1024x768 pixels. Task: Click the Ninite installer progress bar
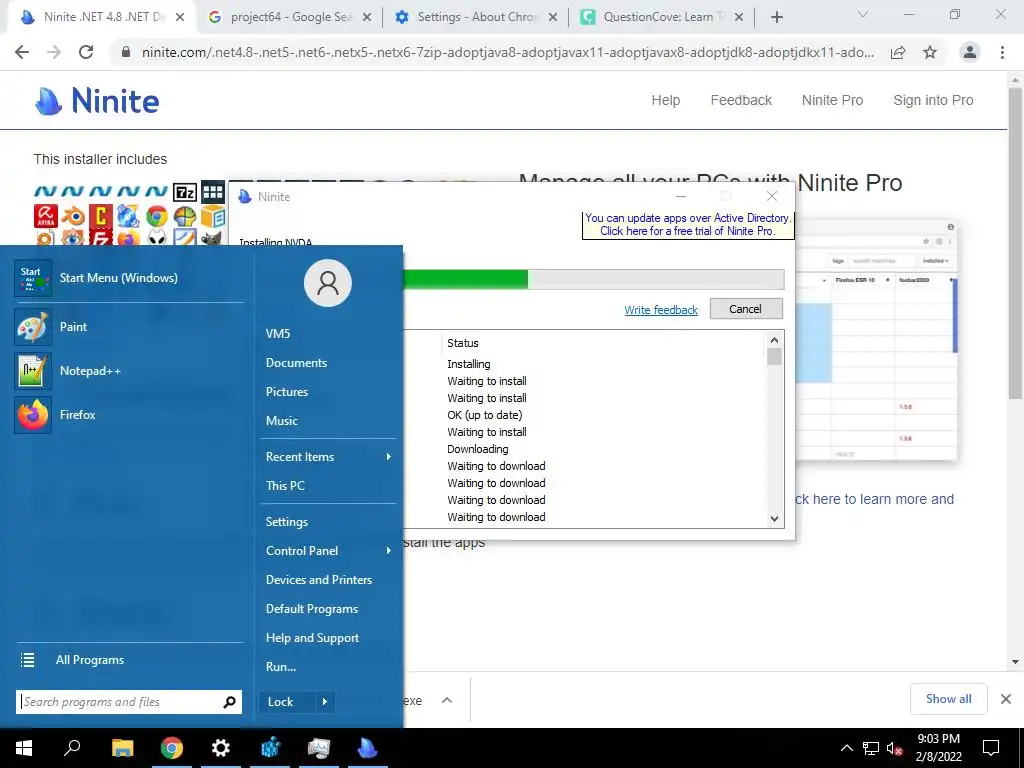[x=594, y=280]
